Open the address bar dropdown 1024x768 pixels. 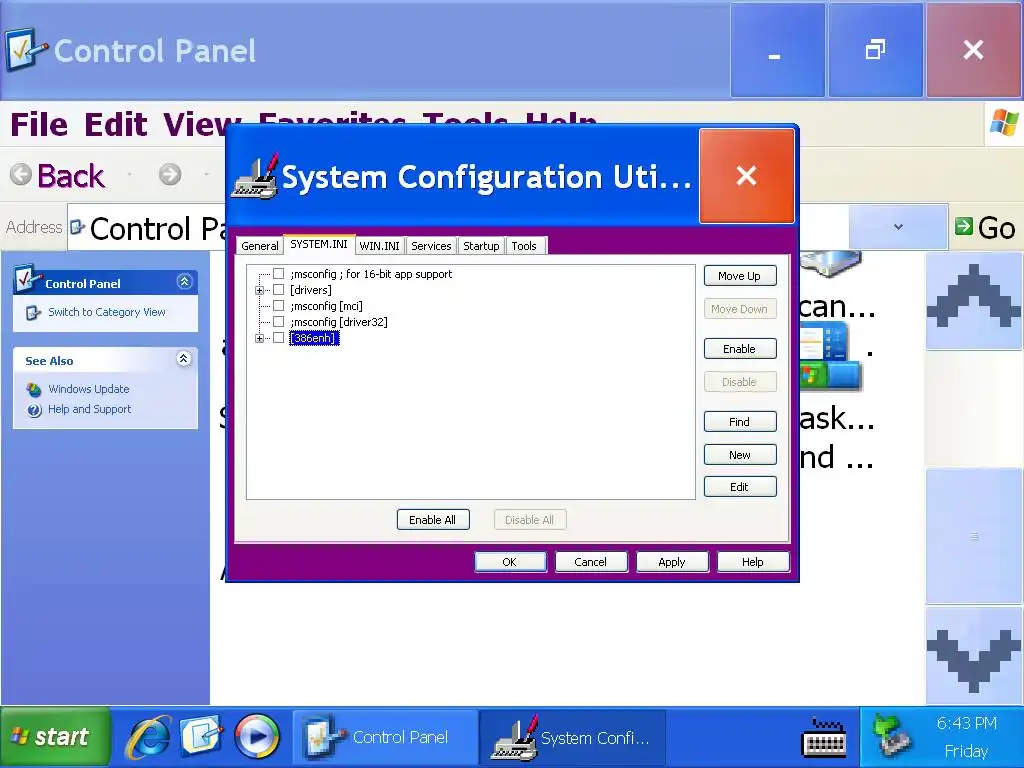[x=898, y=227]
